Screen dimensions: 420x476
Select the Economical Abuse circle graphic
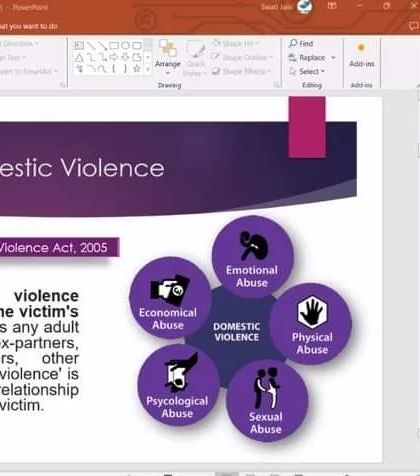point(170,298)
